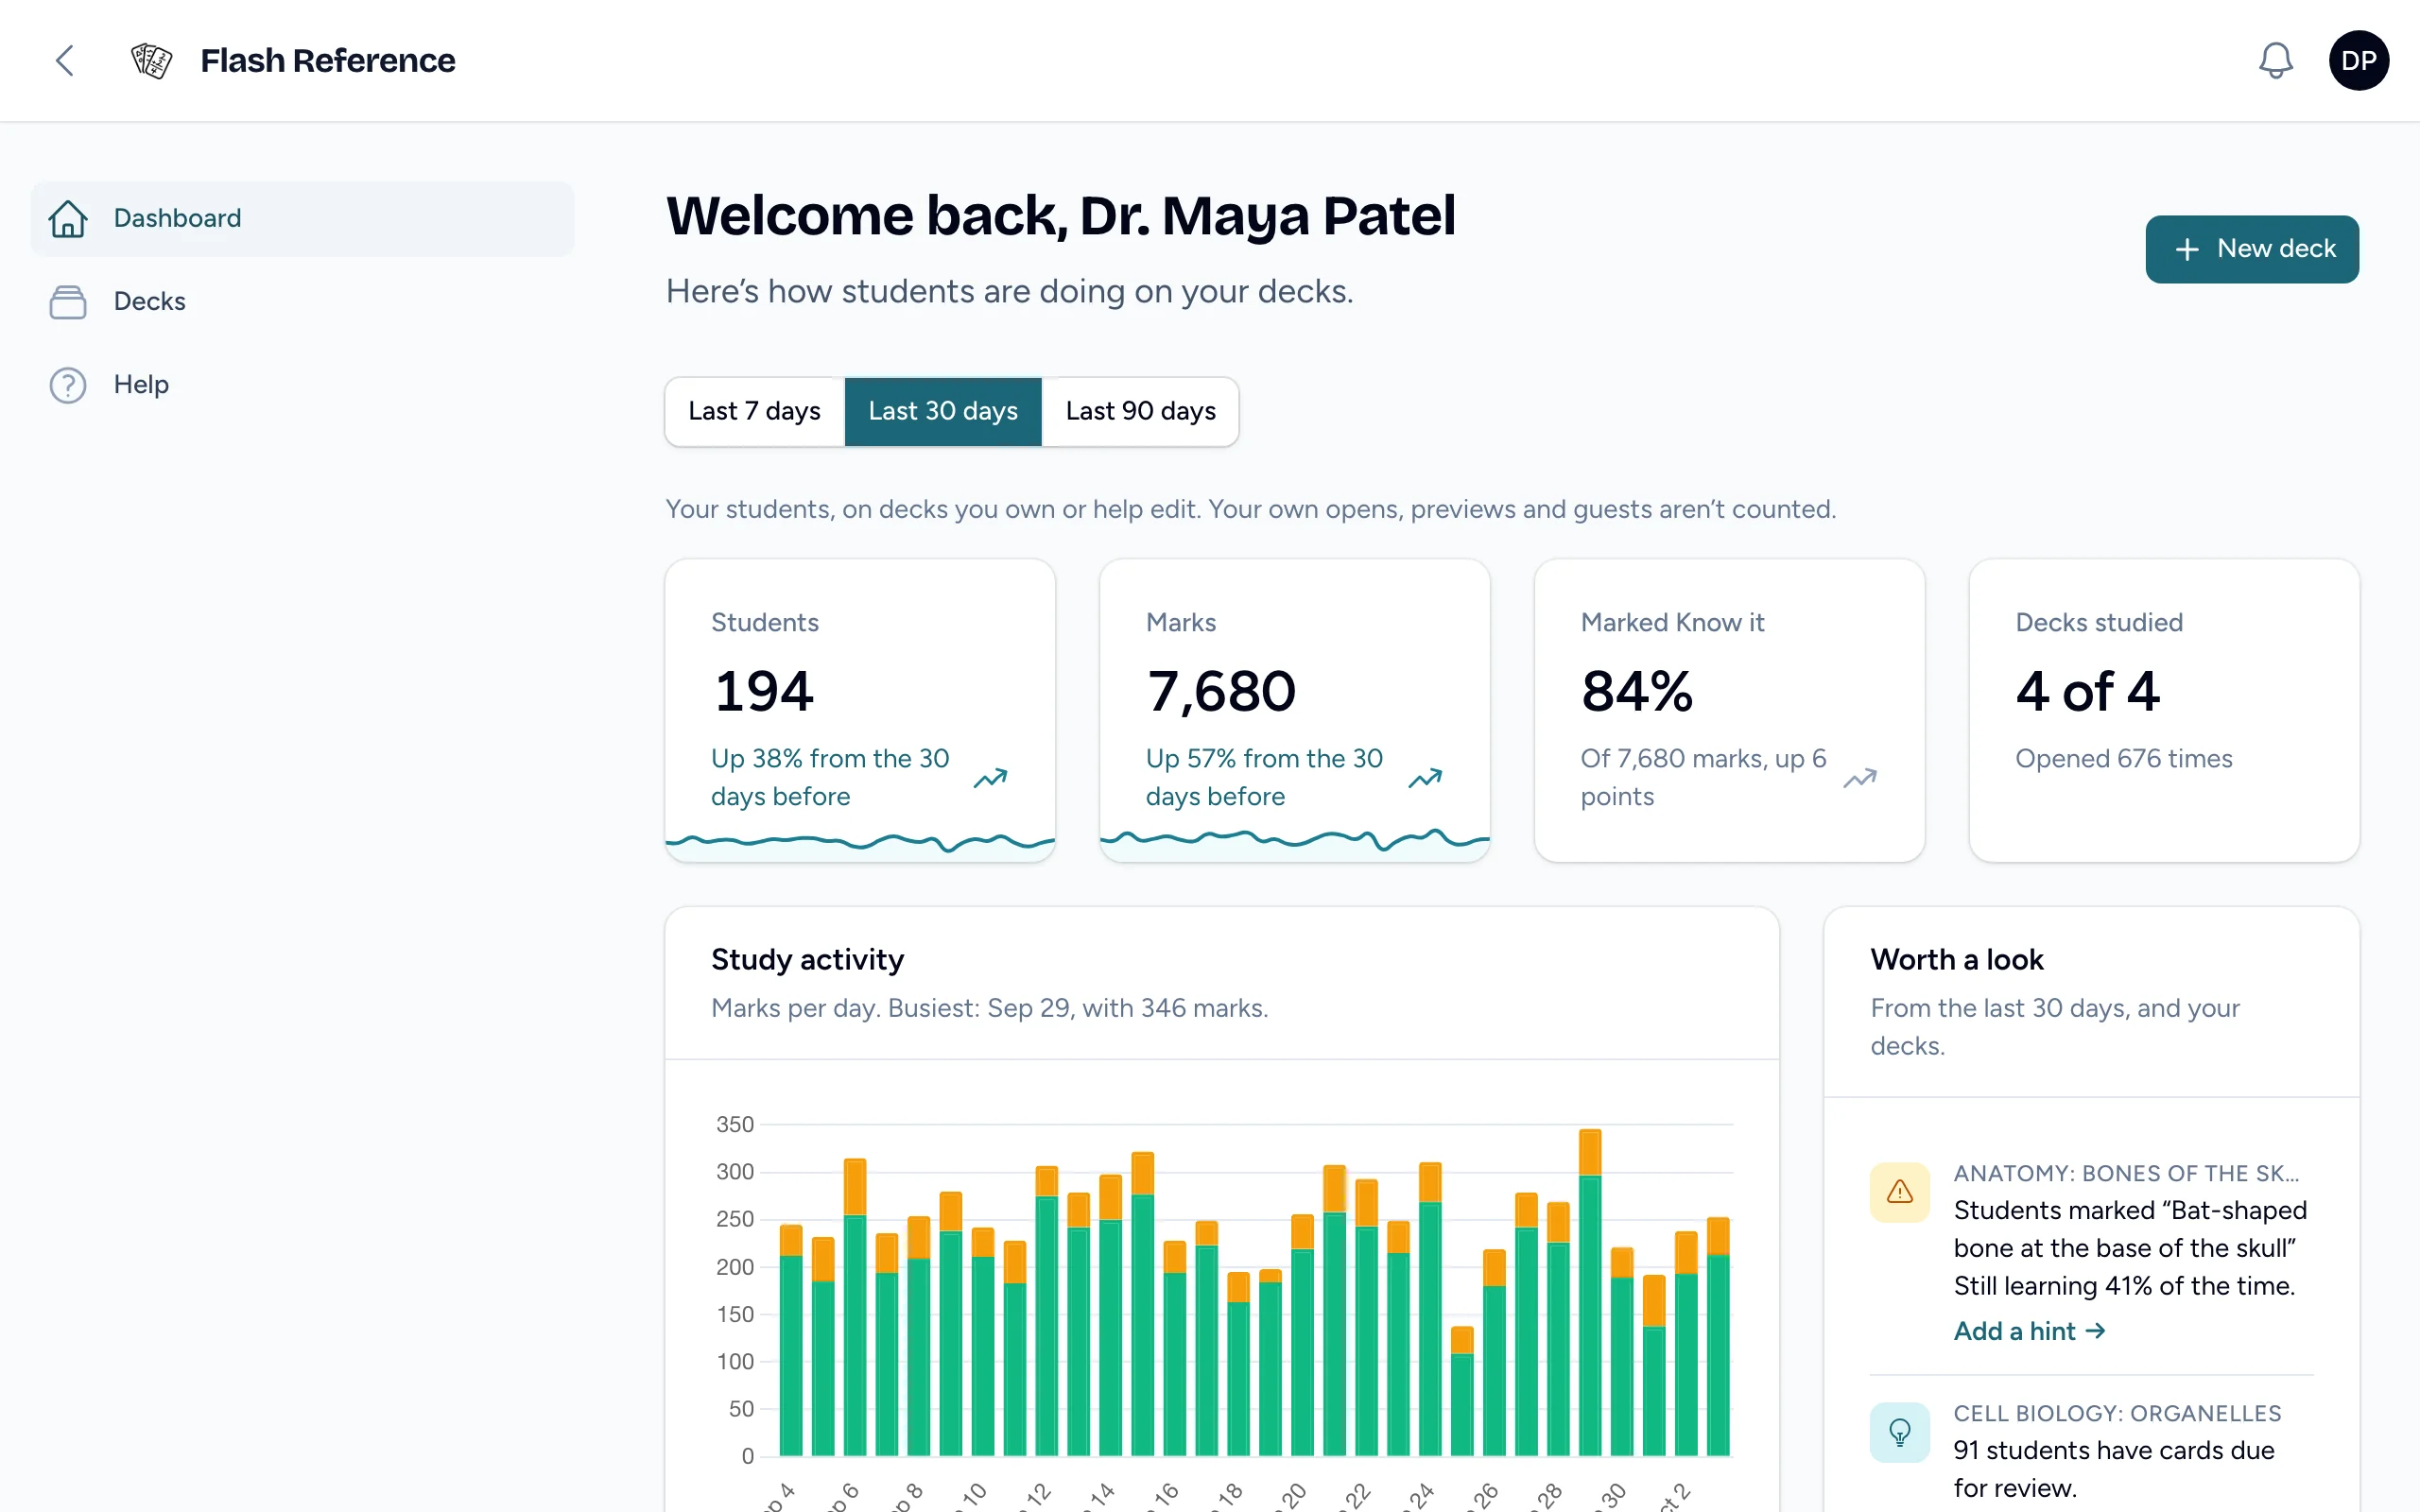Click "CELL BIOLOGY: ORGANELLES" heading
The height and width of the screenshot is (1512, 2420).
[2117, 1413]
